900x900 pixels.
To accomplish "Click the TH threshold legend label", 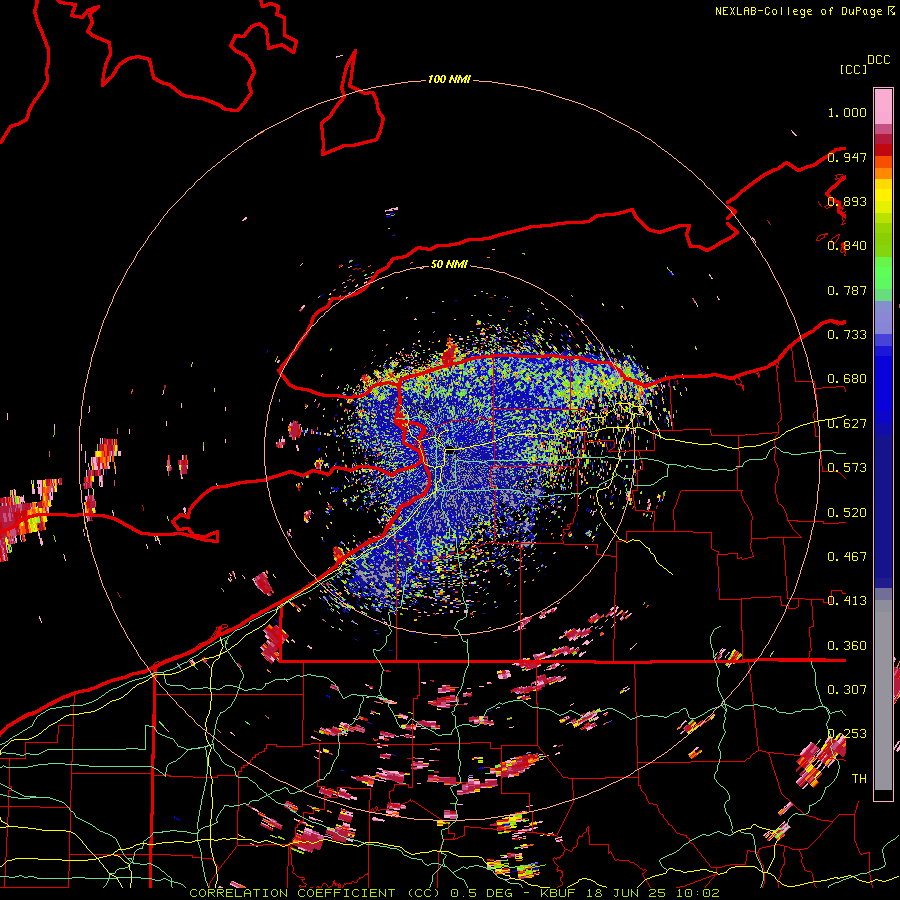I will pyautogui.click(x=859, y=778).
